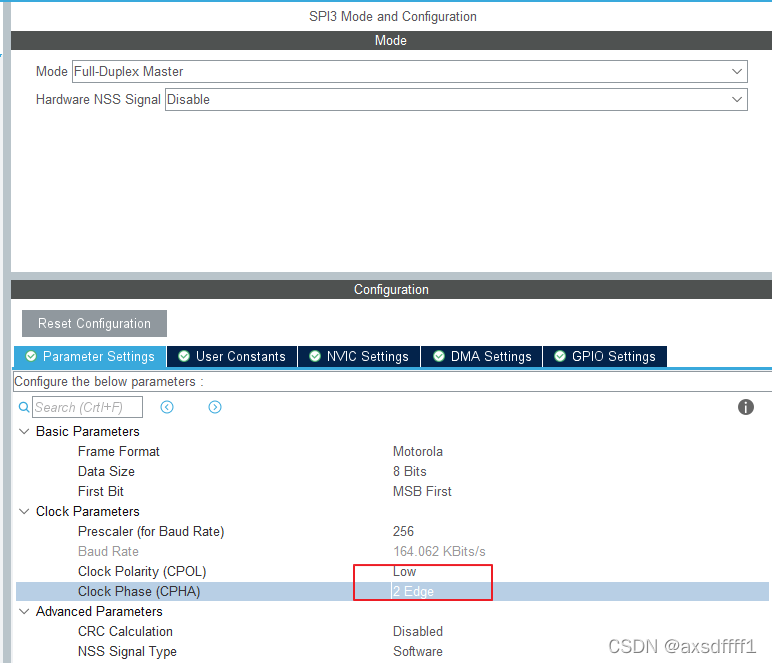772x663 pixels.
Task: Click the 8 Bits data size value
Action: [x=410, y=472]
